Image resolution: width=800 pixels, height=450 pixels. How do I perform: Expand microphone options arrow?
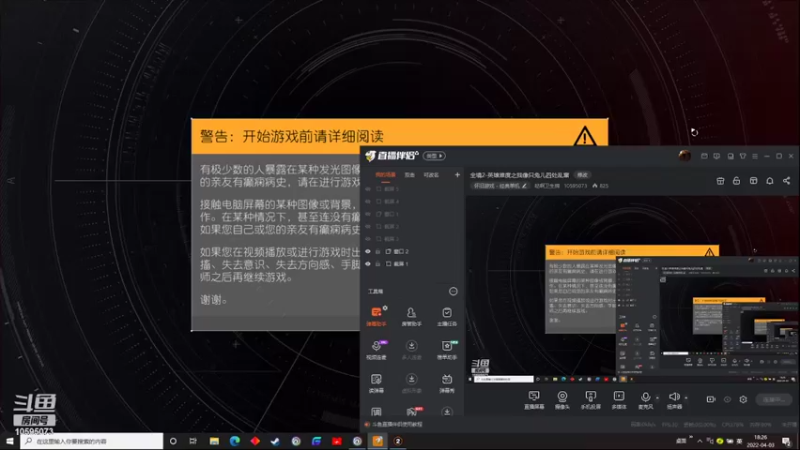(x=657, y=397)
